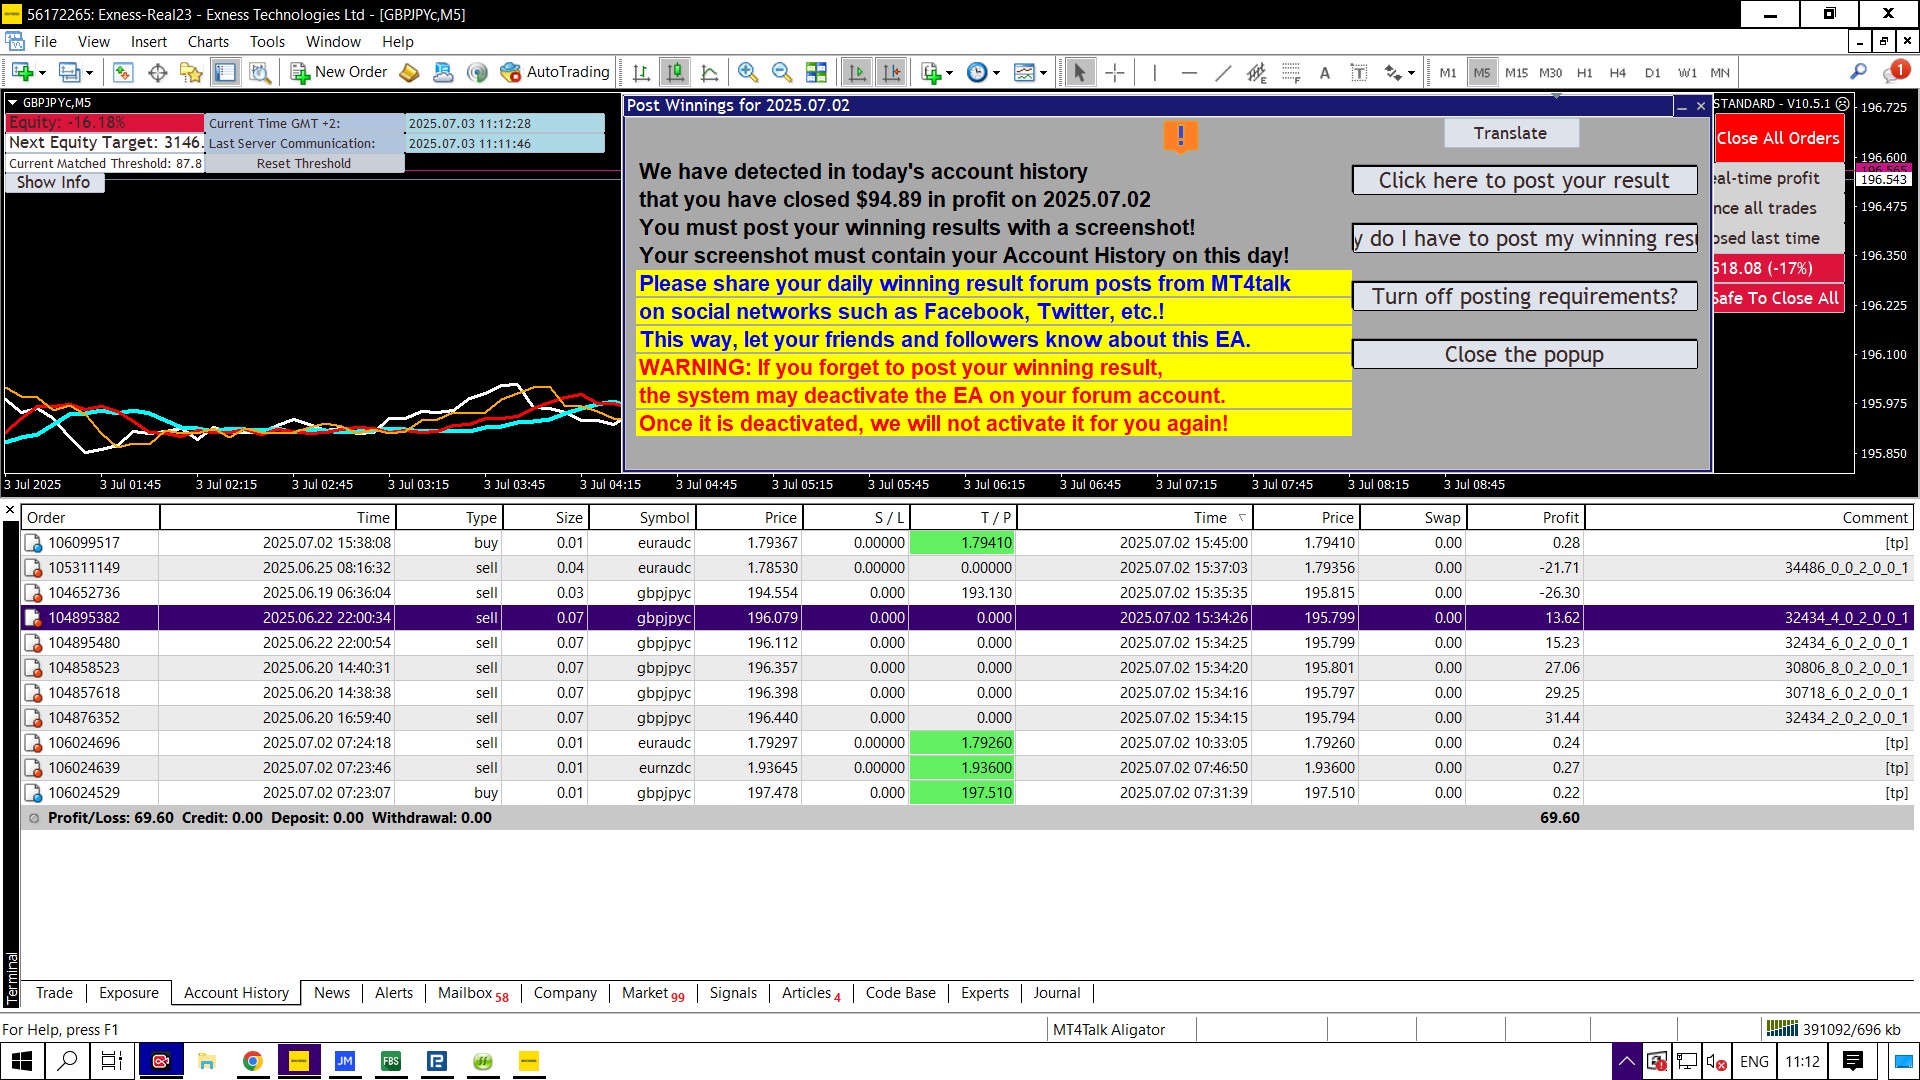This screenshot has height=1080, width=1920.
Task: Expand the Periodicity clock dropdown arrow
Action: click(996, 72)
